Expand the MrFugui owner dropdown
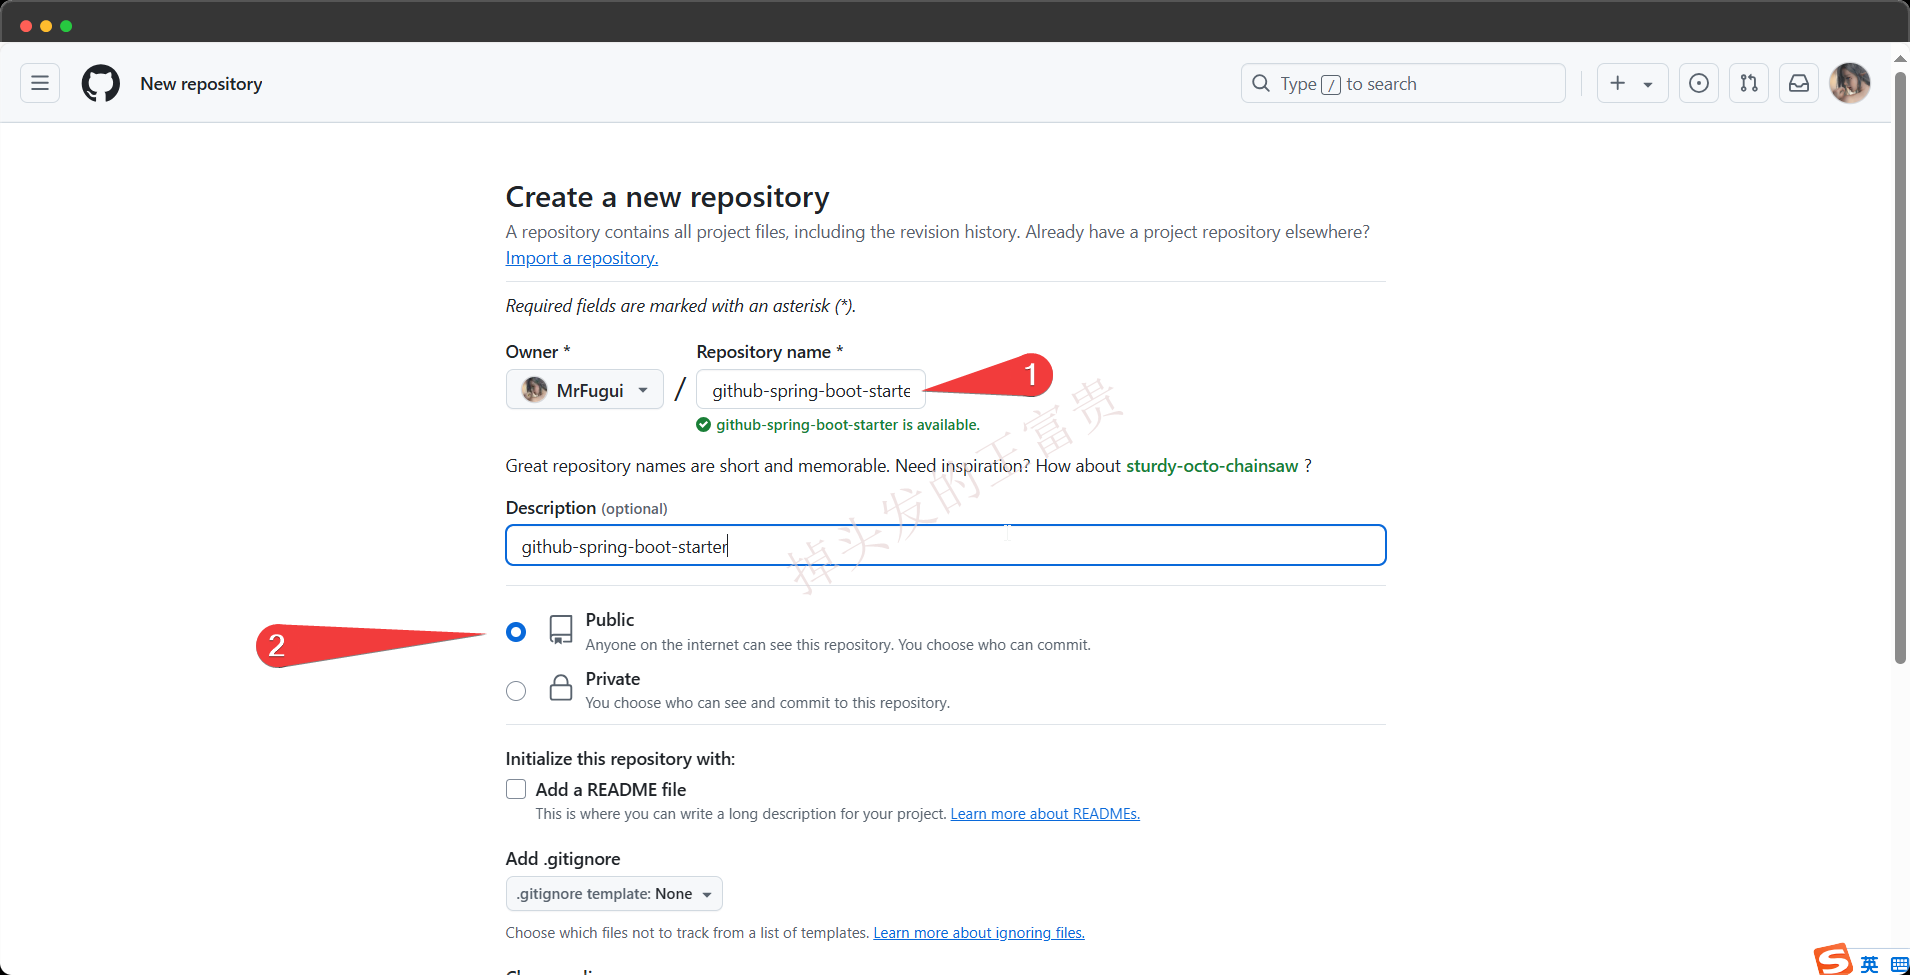 coord(584,389)
